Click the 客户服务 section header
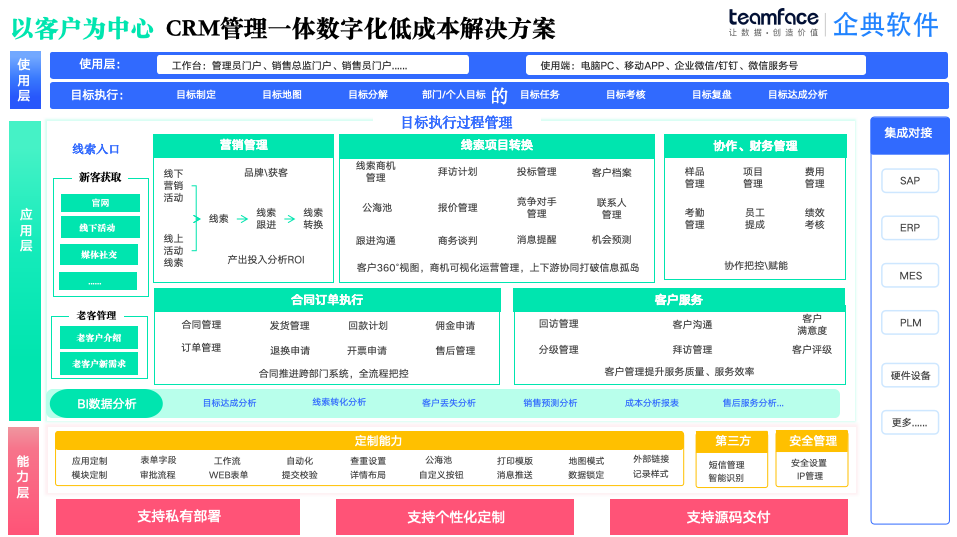This screenshot has width=957, height=537. pyautogui.click(x=679, y=299)
